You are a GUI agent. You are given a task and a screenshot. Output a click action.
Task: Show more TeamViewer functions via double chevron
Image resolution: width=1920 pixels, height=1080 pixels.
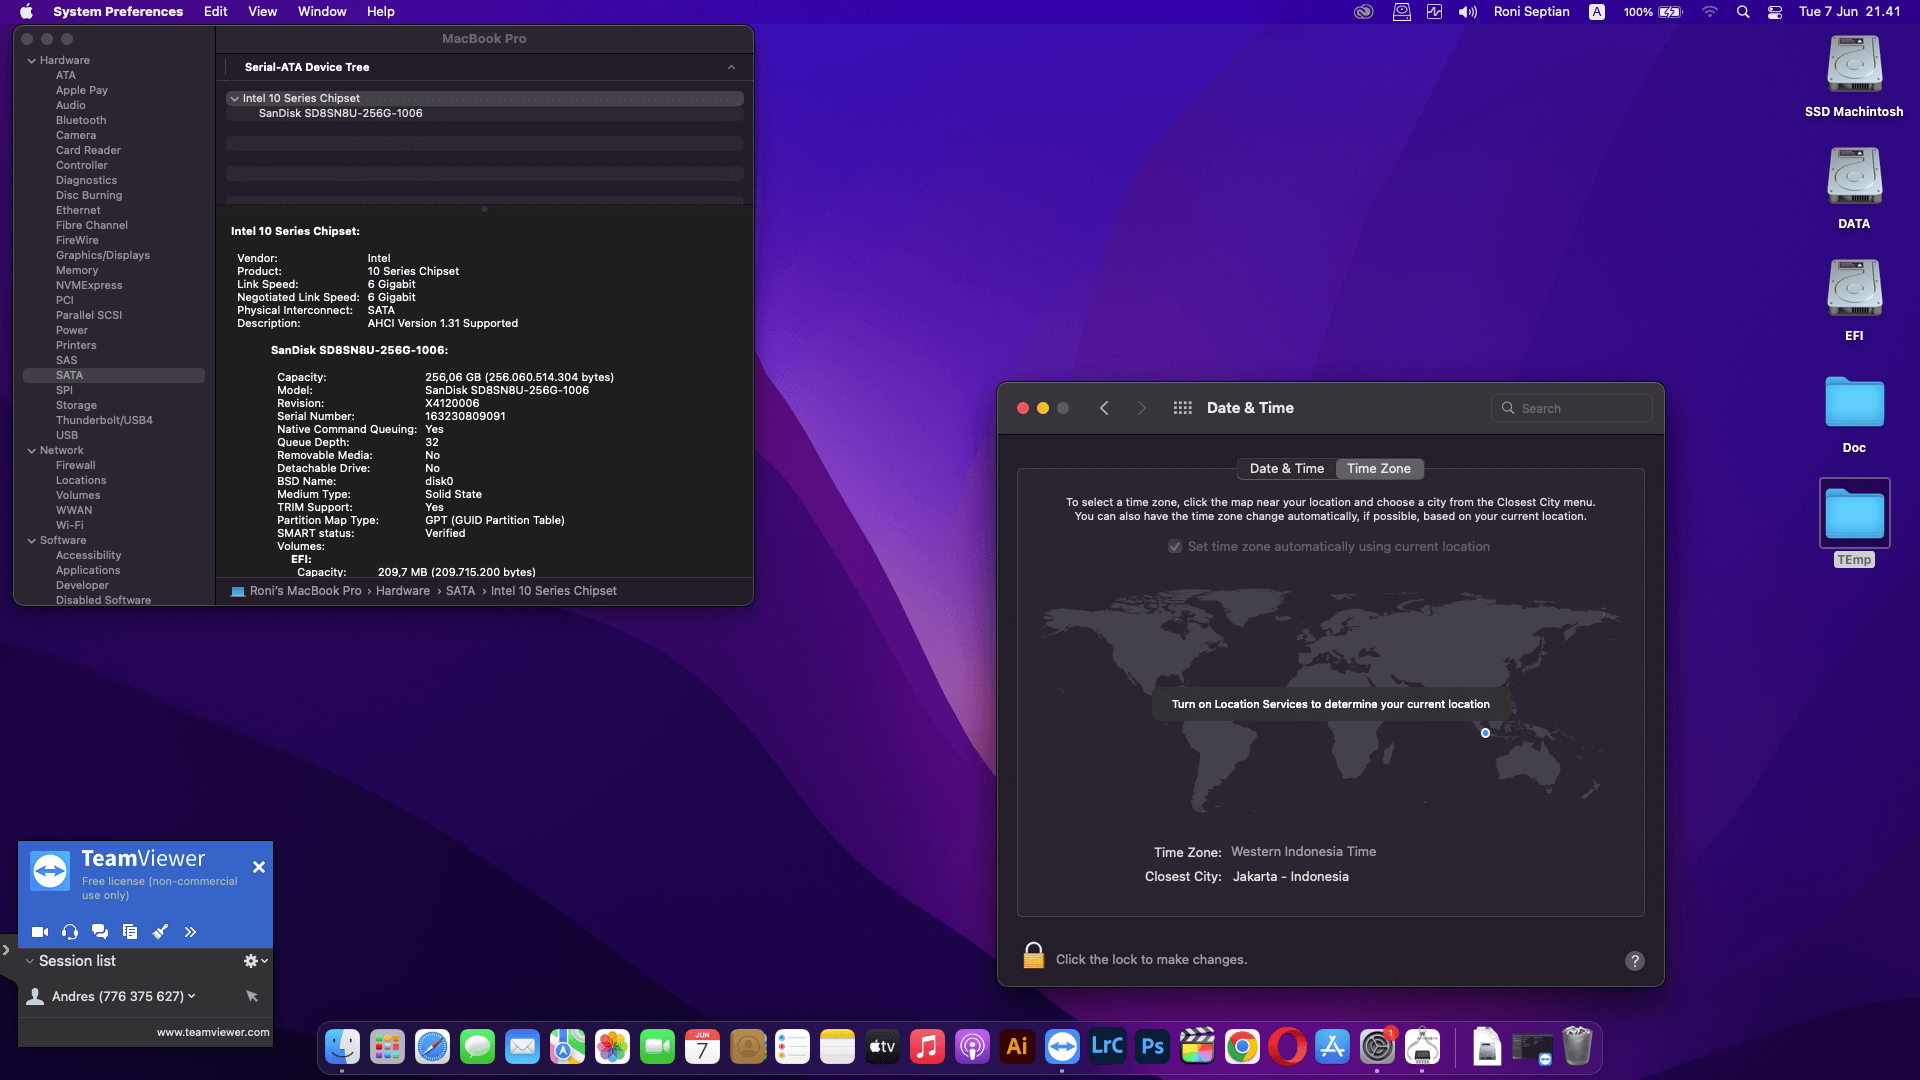pyautogui.click(x=190, y=931)
